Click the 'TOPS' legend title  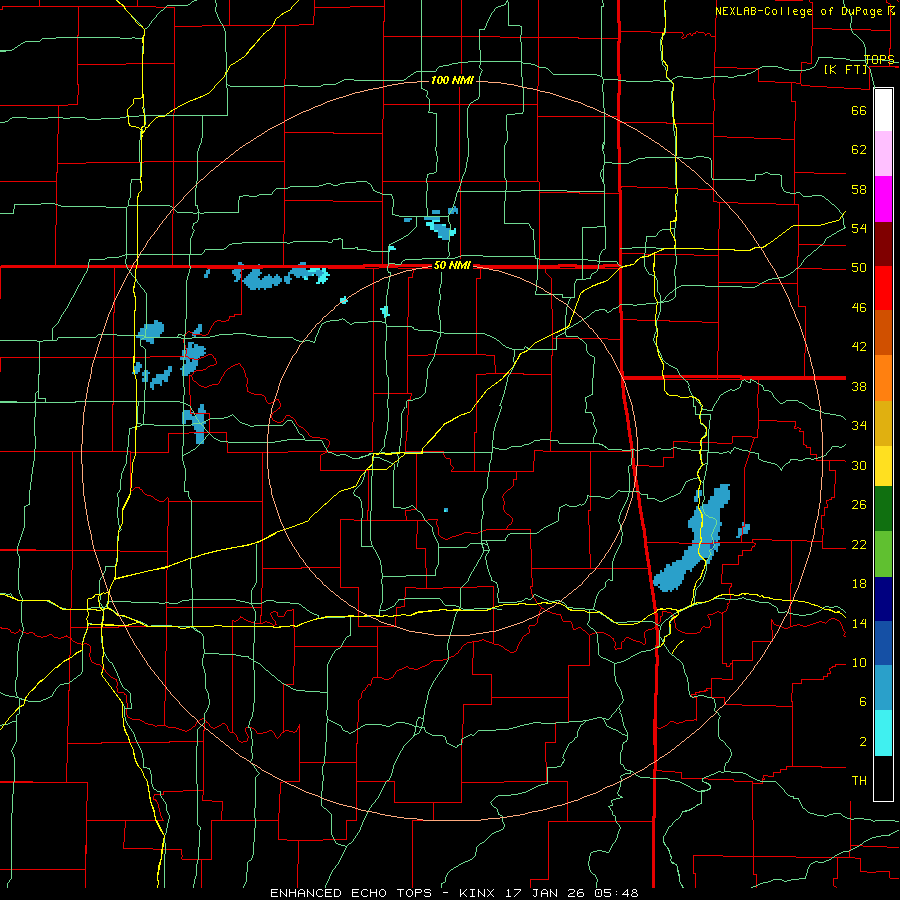(879, 59)
